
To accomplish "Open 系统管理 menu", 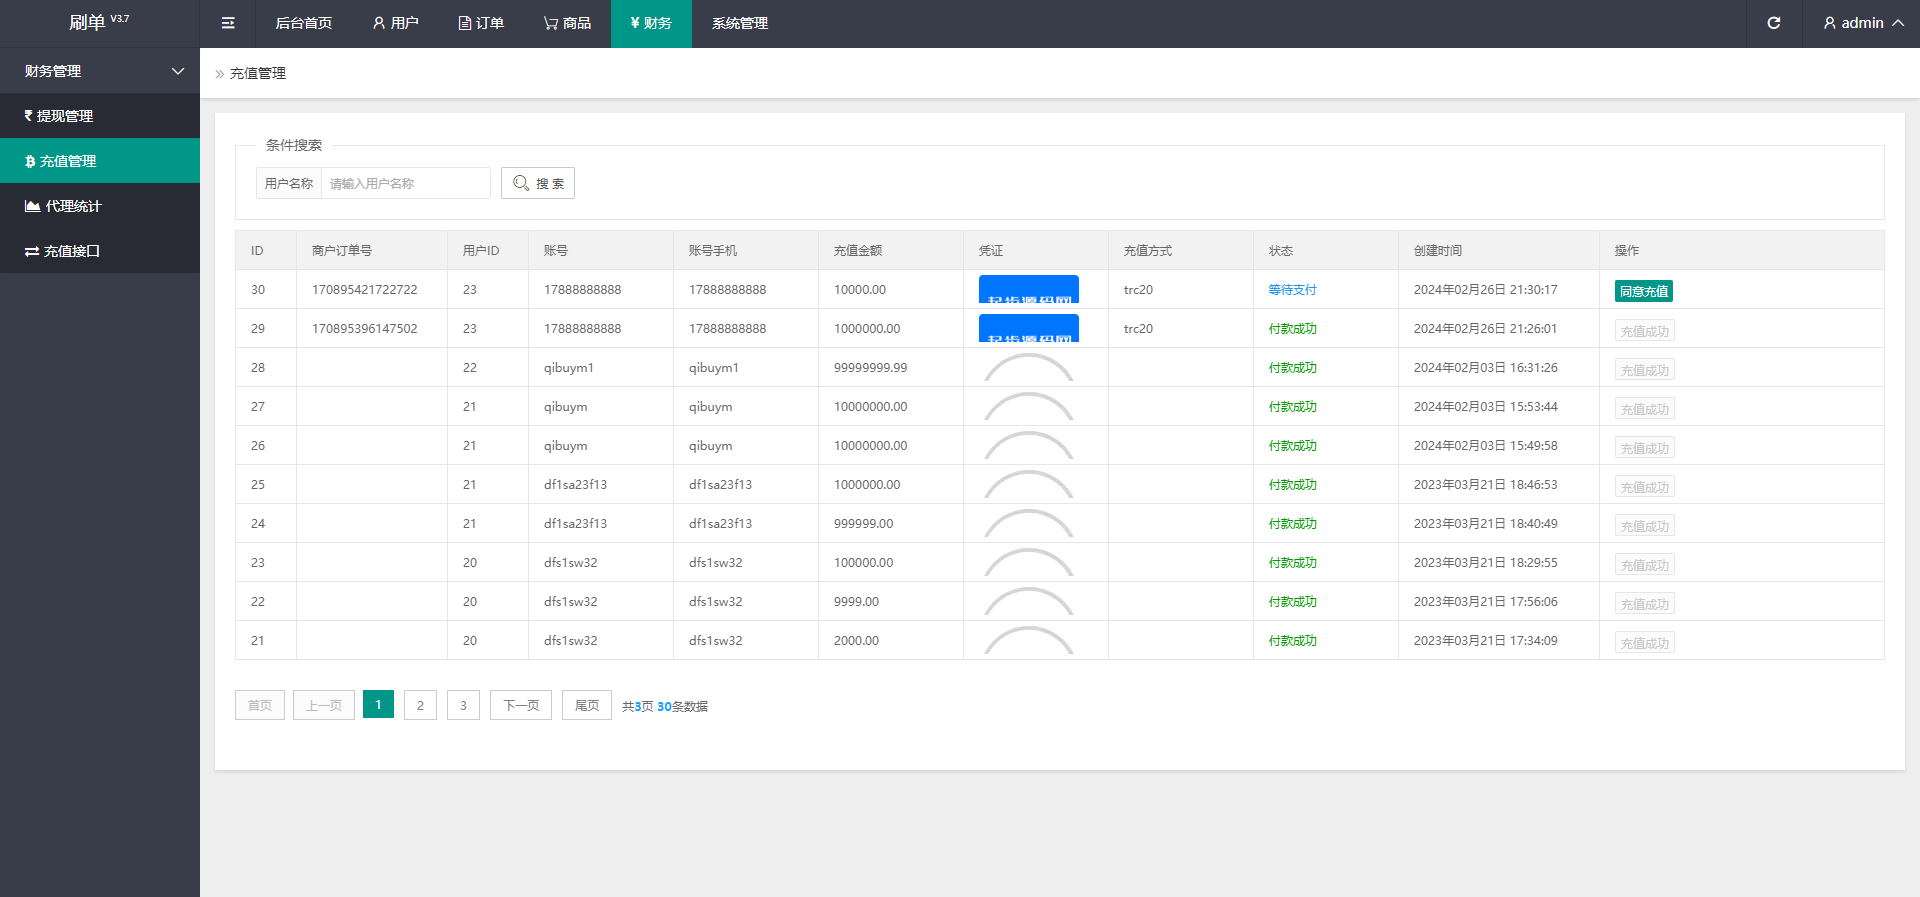I will (x=739, y=23).
